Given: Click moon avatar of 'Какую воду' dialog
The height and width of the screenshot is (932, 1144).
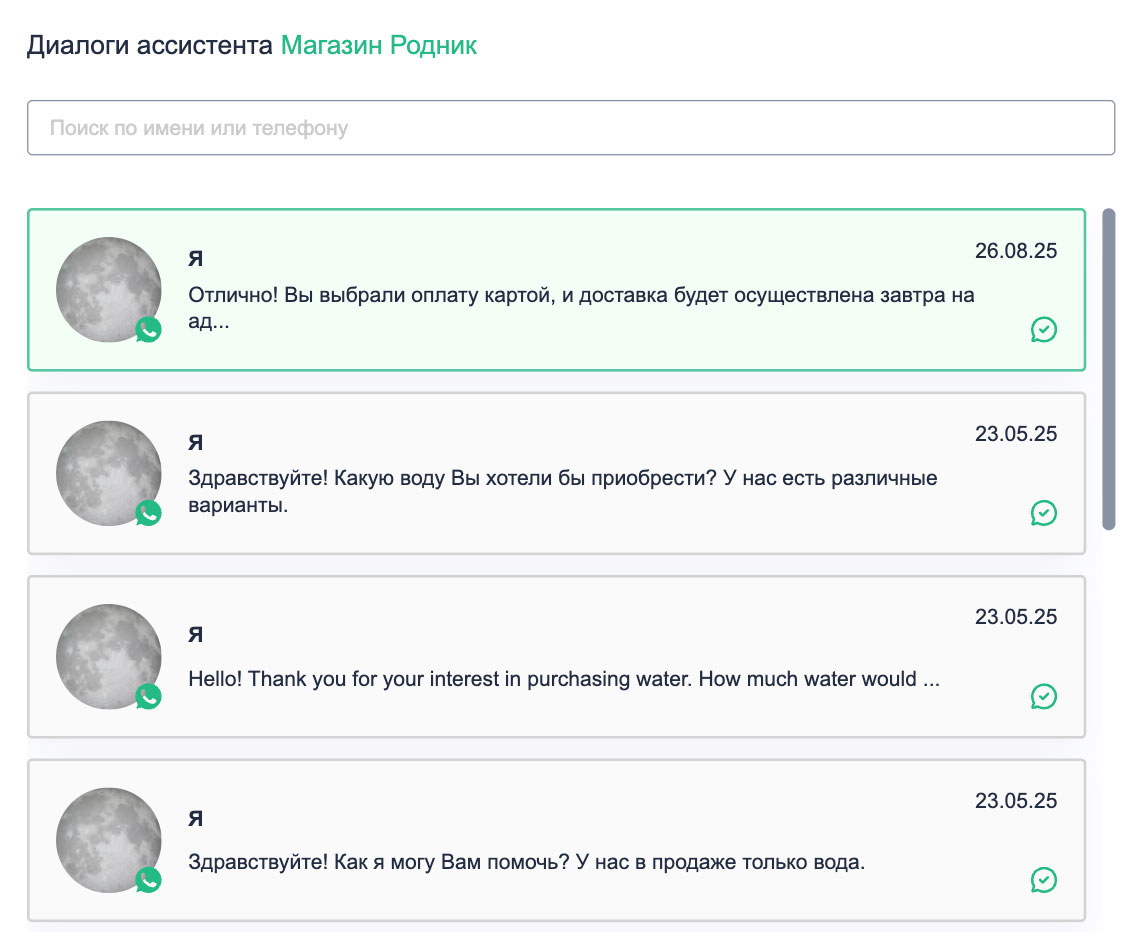Looking at the screenshot, I should (x=107, y=471).
